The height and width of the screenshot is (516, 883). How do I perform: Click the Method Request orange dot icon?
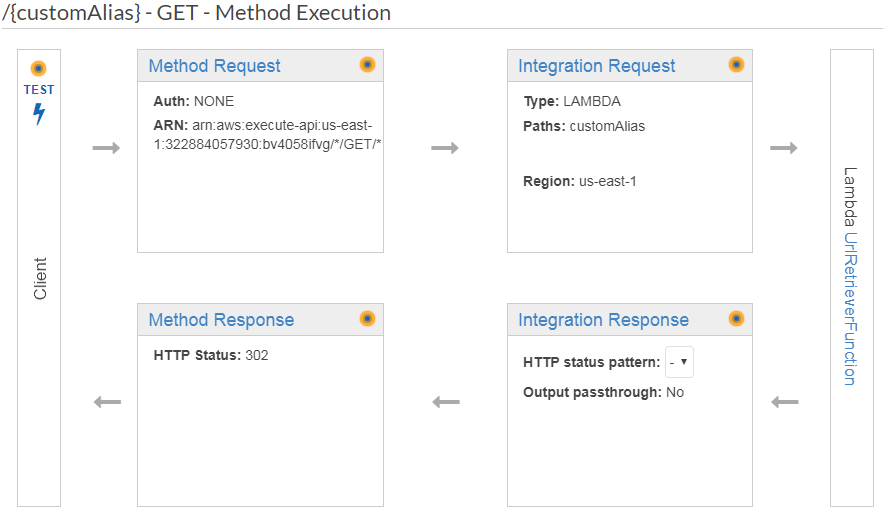(x=367, y=65)
